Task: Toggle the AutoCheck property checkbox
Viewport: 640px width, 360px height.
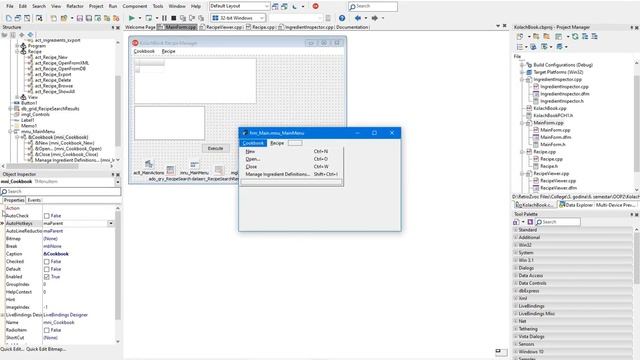Action: [47, 216]
